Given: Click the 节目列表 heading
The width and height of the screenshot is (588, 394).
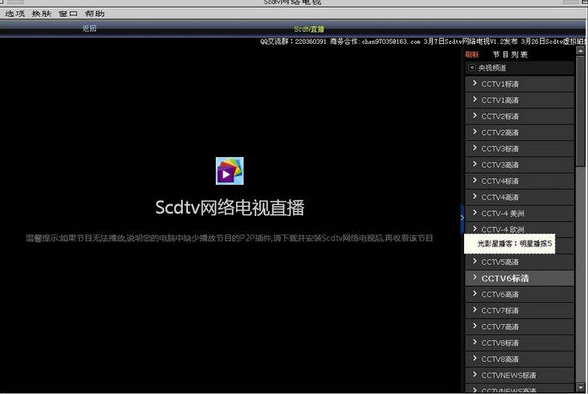Looking at the screenshot, I should click(x=510, y=55).
